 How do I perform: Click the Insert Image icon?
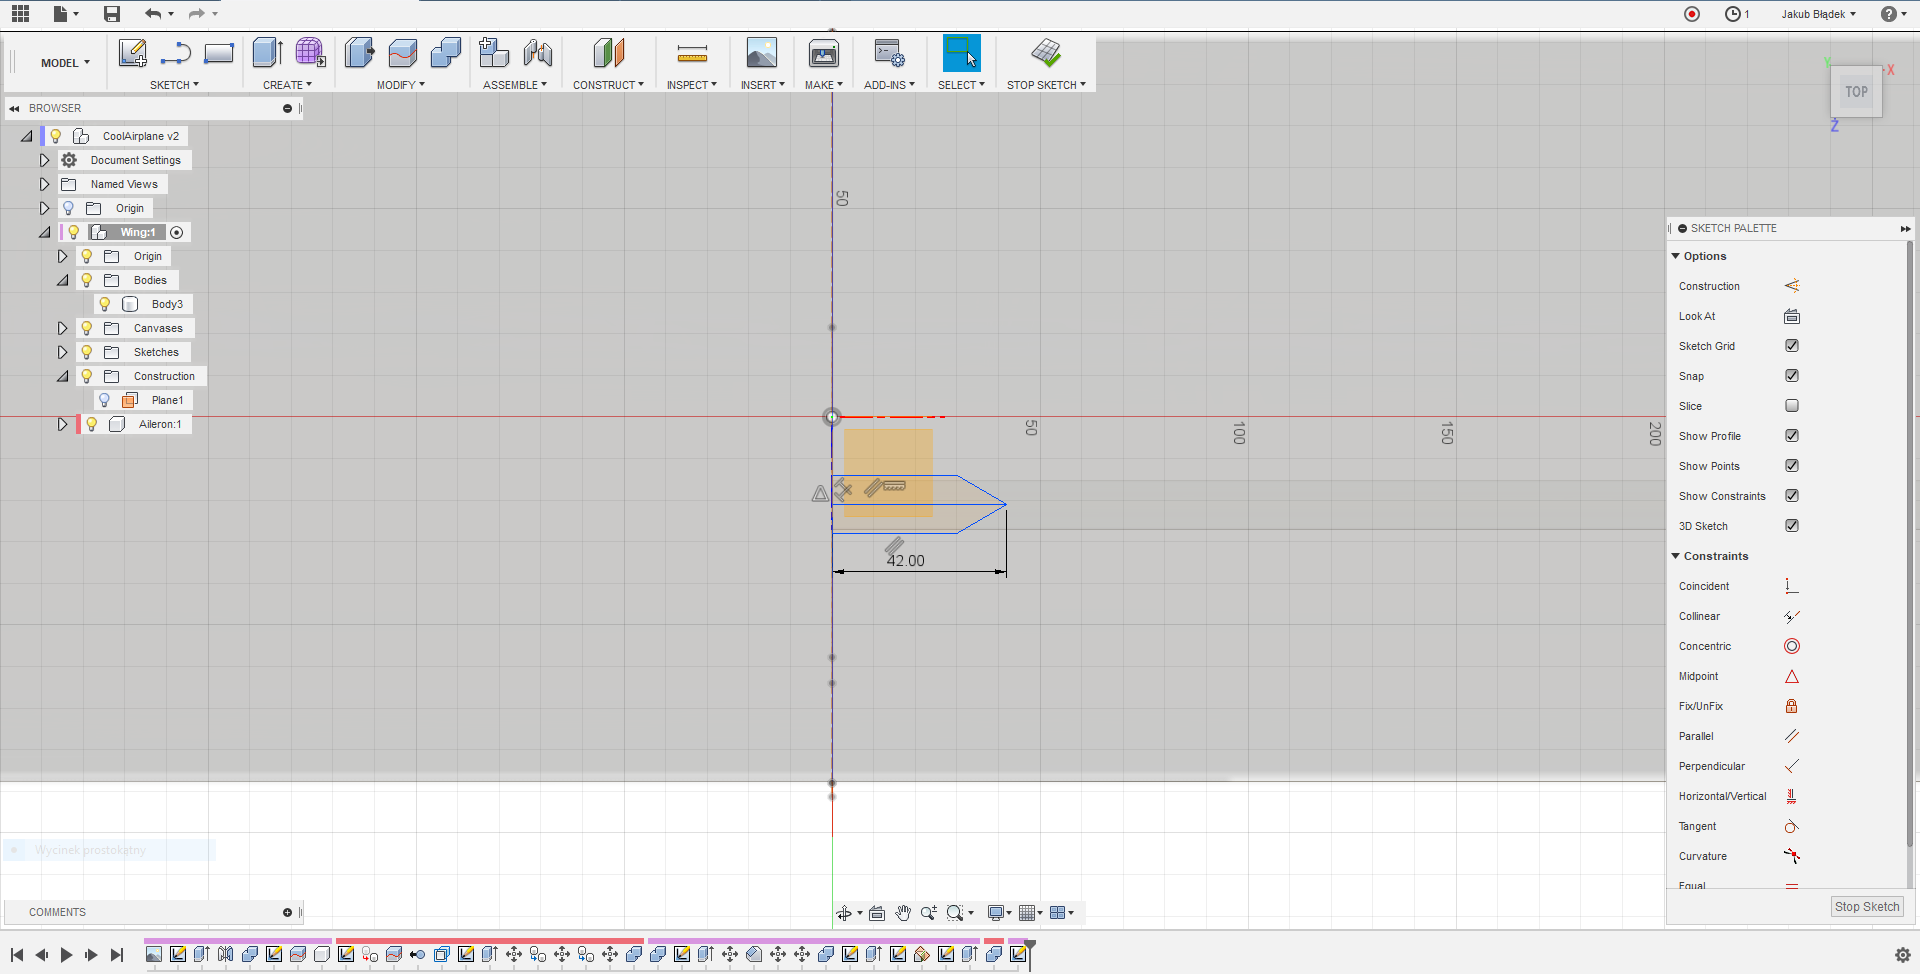click(x=762, y=53)
